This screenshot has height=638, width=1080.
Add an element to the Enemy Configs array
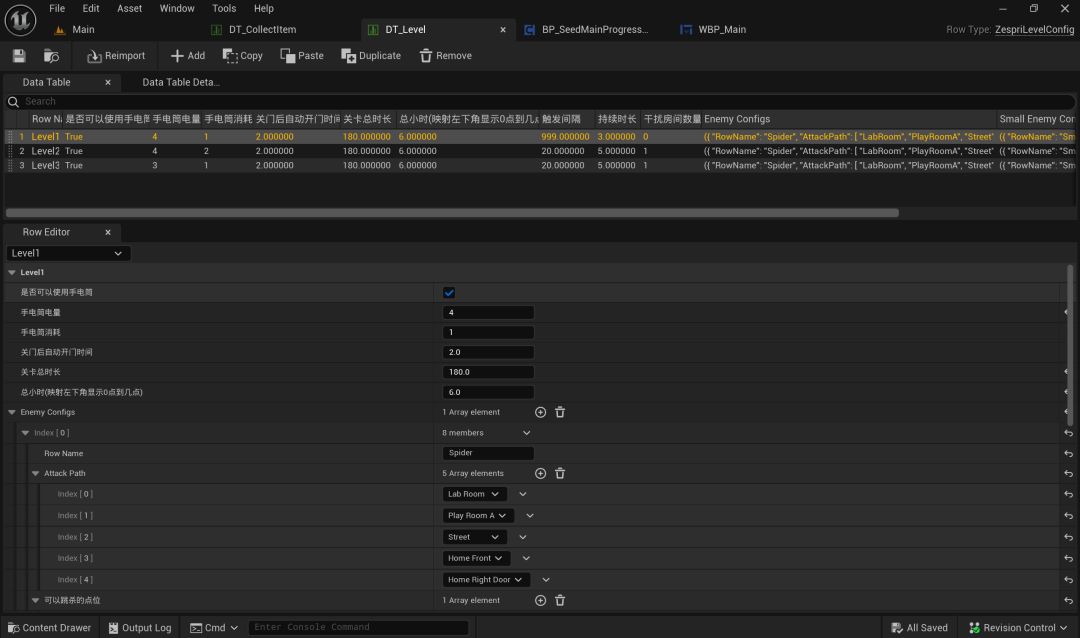click(541, 412)
